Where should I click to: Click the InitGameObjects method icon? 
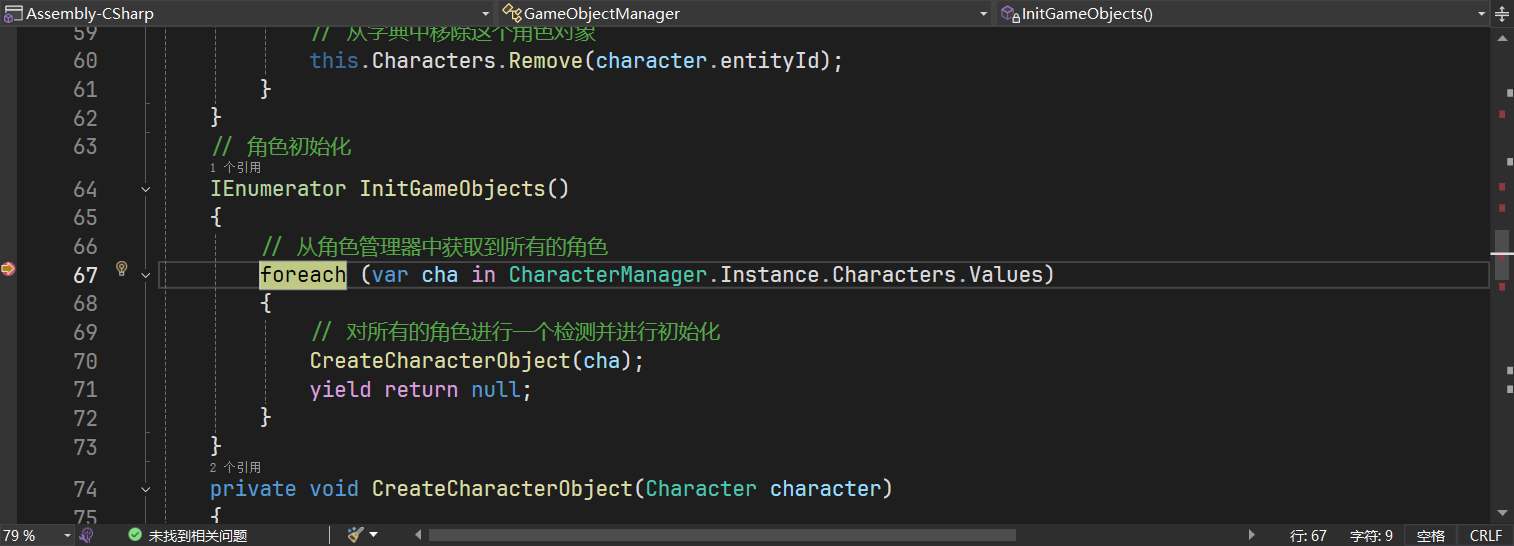[x=1010, y=13]
